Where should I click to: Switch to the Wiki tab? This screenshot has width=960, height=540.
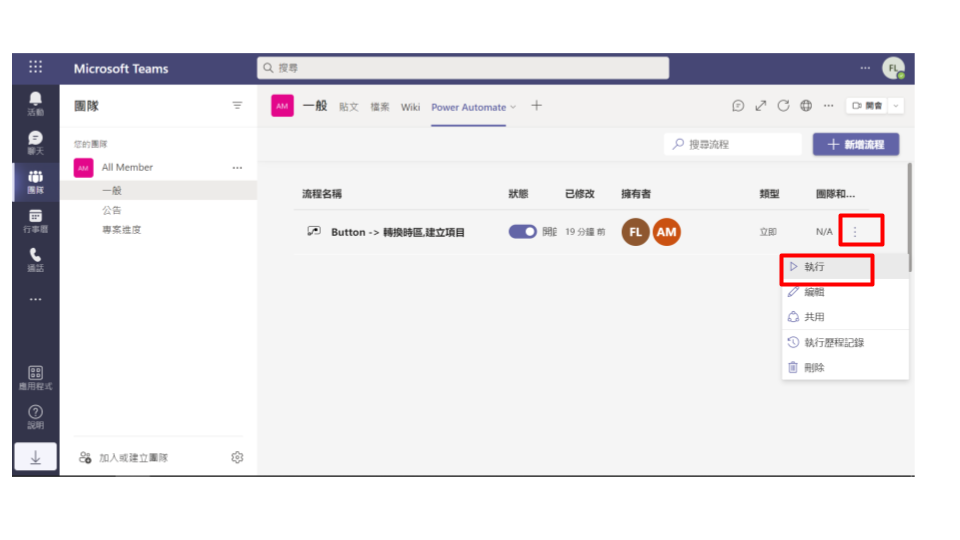[410, 107]
